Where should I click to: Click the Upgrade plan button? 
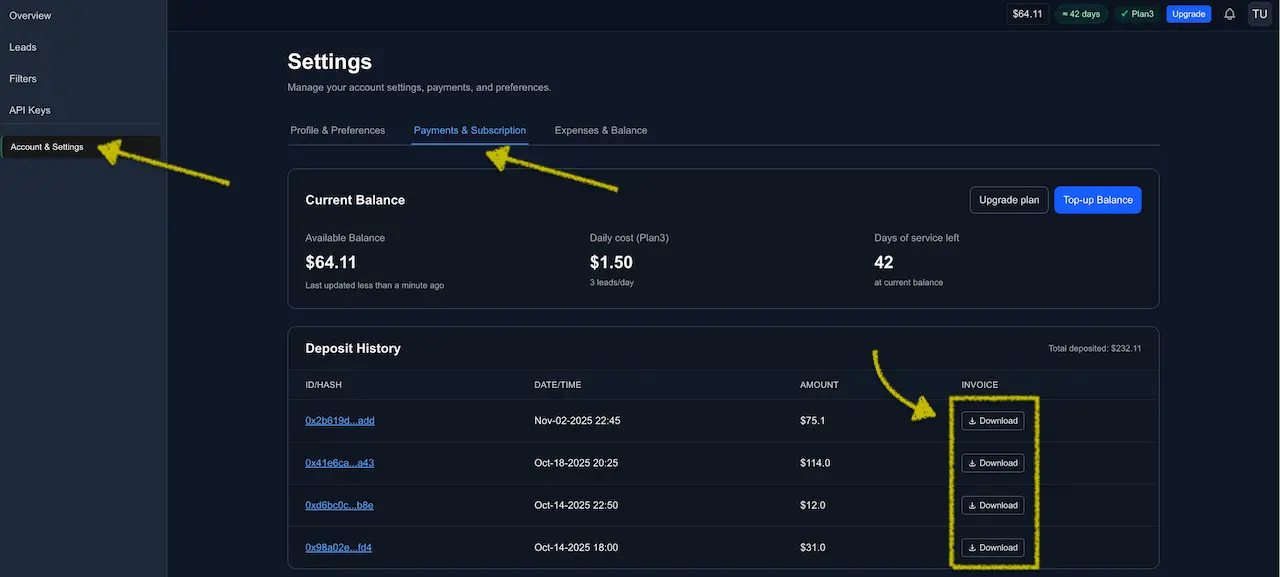click(1008, 199)
